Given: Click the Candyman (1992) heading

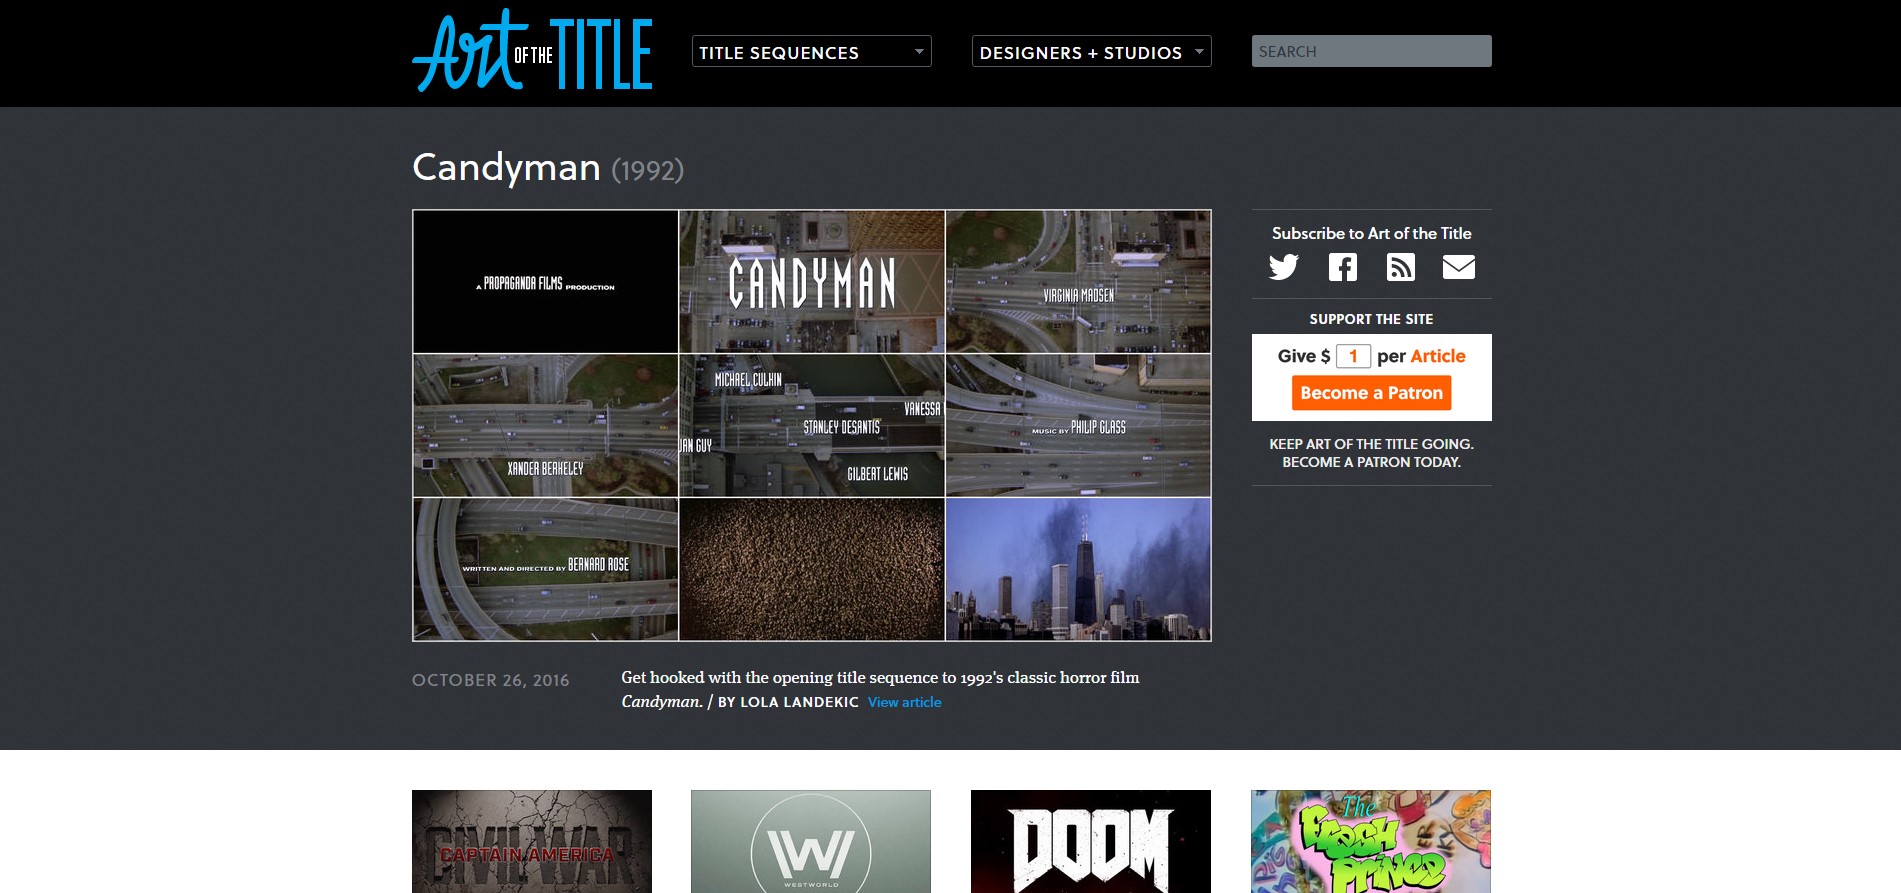Looking at the screenshot, I should pos(548,167).
